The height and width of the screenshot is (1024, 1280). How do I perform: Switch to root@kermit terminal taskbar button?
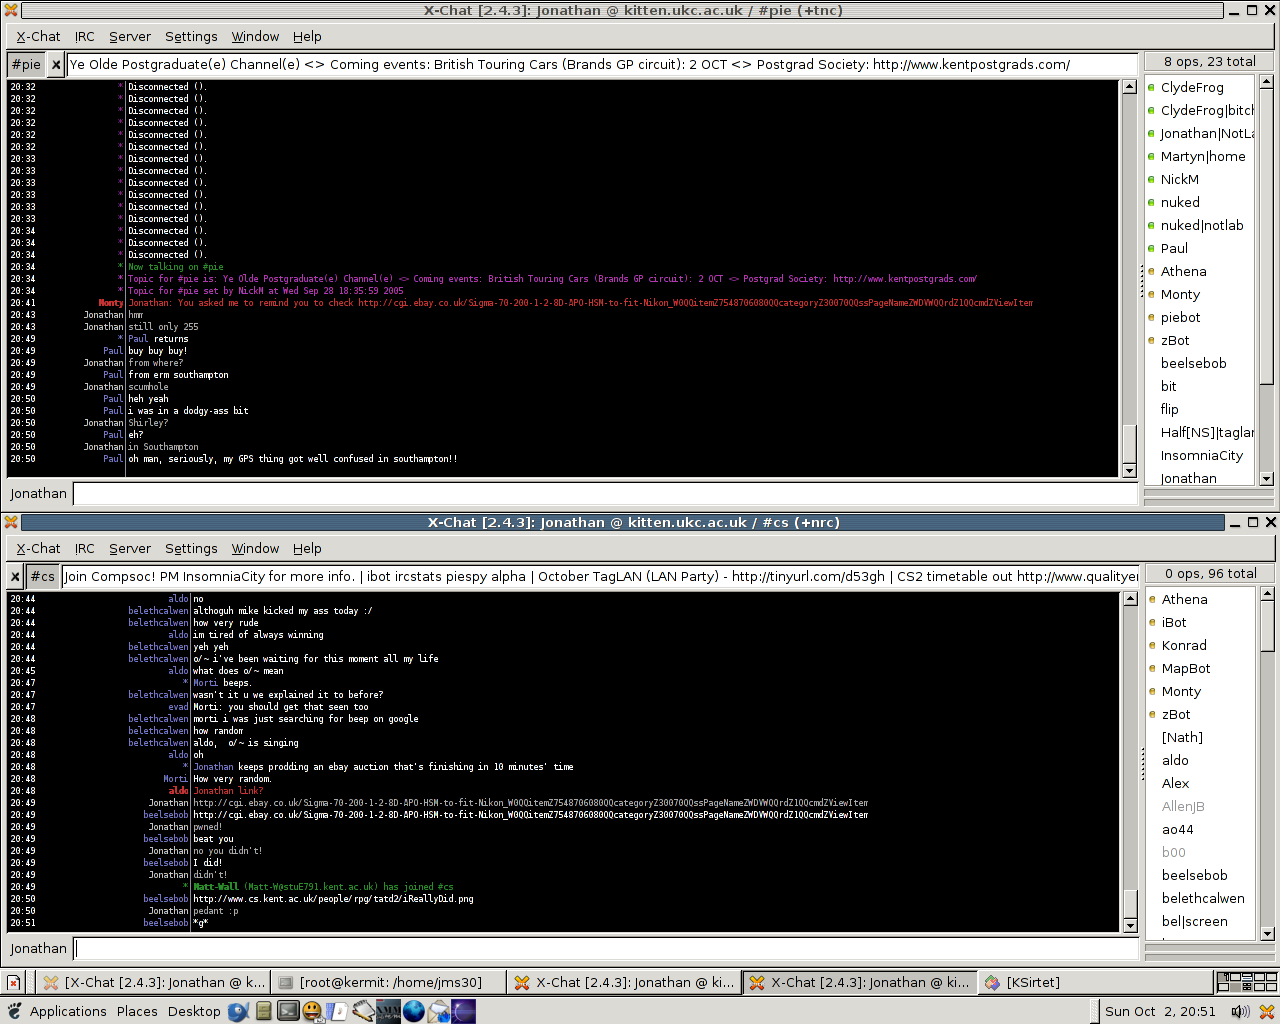(389, 982)
